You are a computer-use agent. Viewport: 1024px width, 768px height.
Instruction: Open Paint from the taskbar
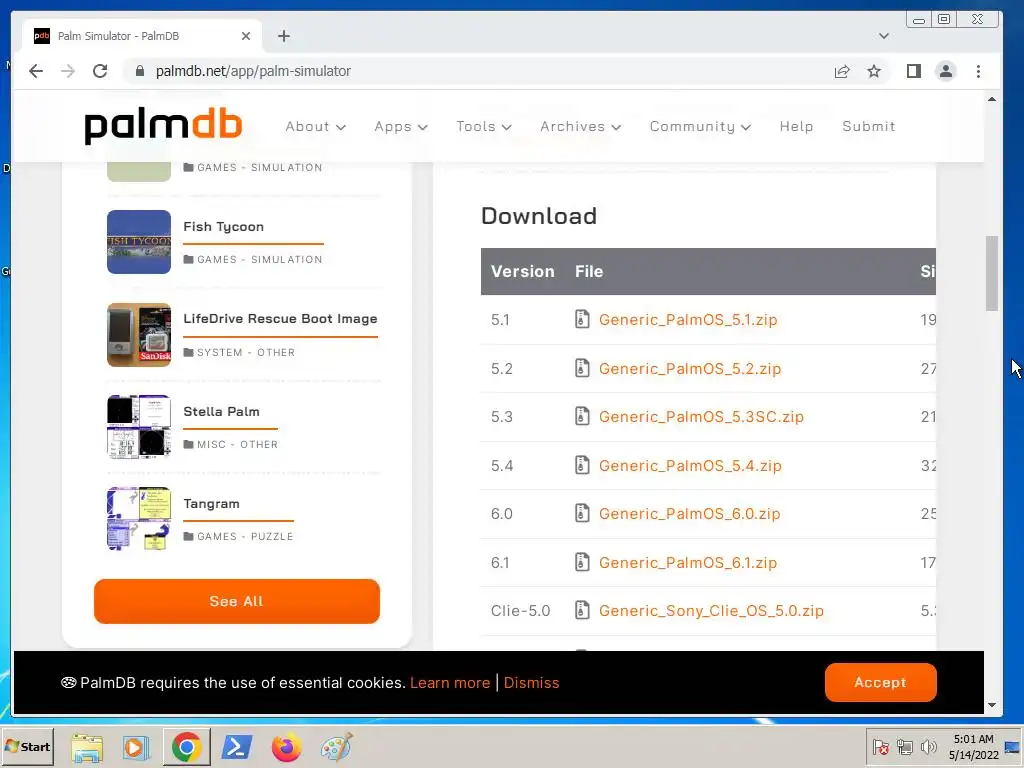pyautogui.click(x=336, y=748)
